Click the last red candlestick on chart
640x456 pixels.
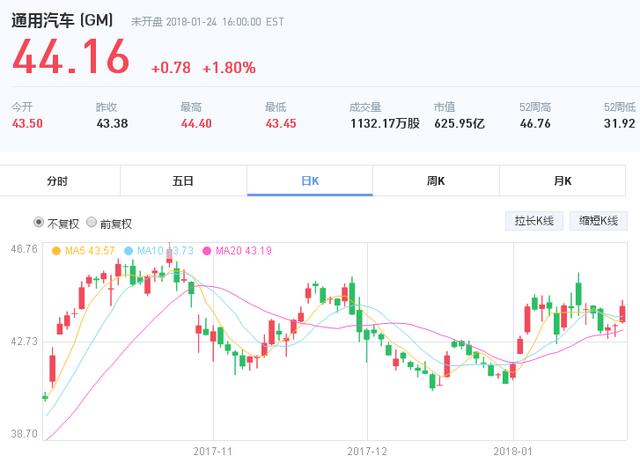(x=622, y=313)
